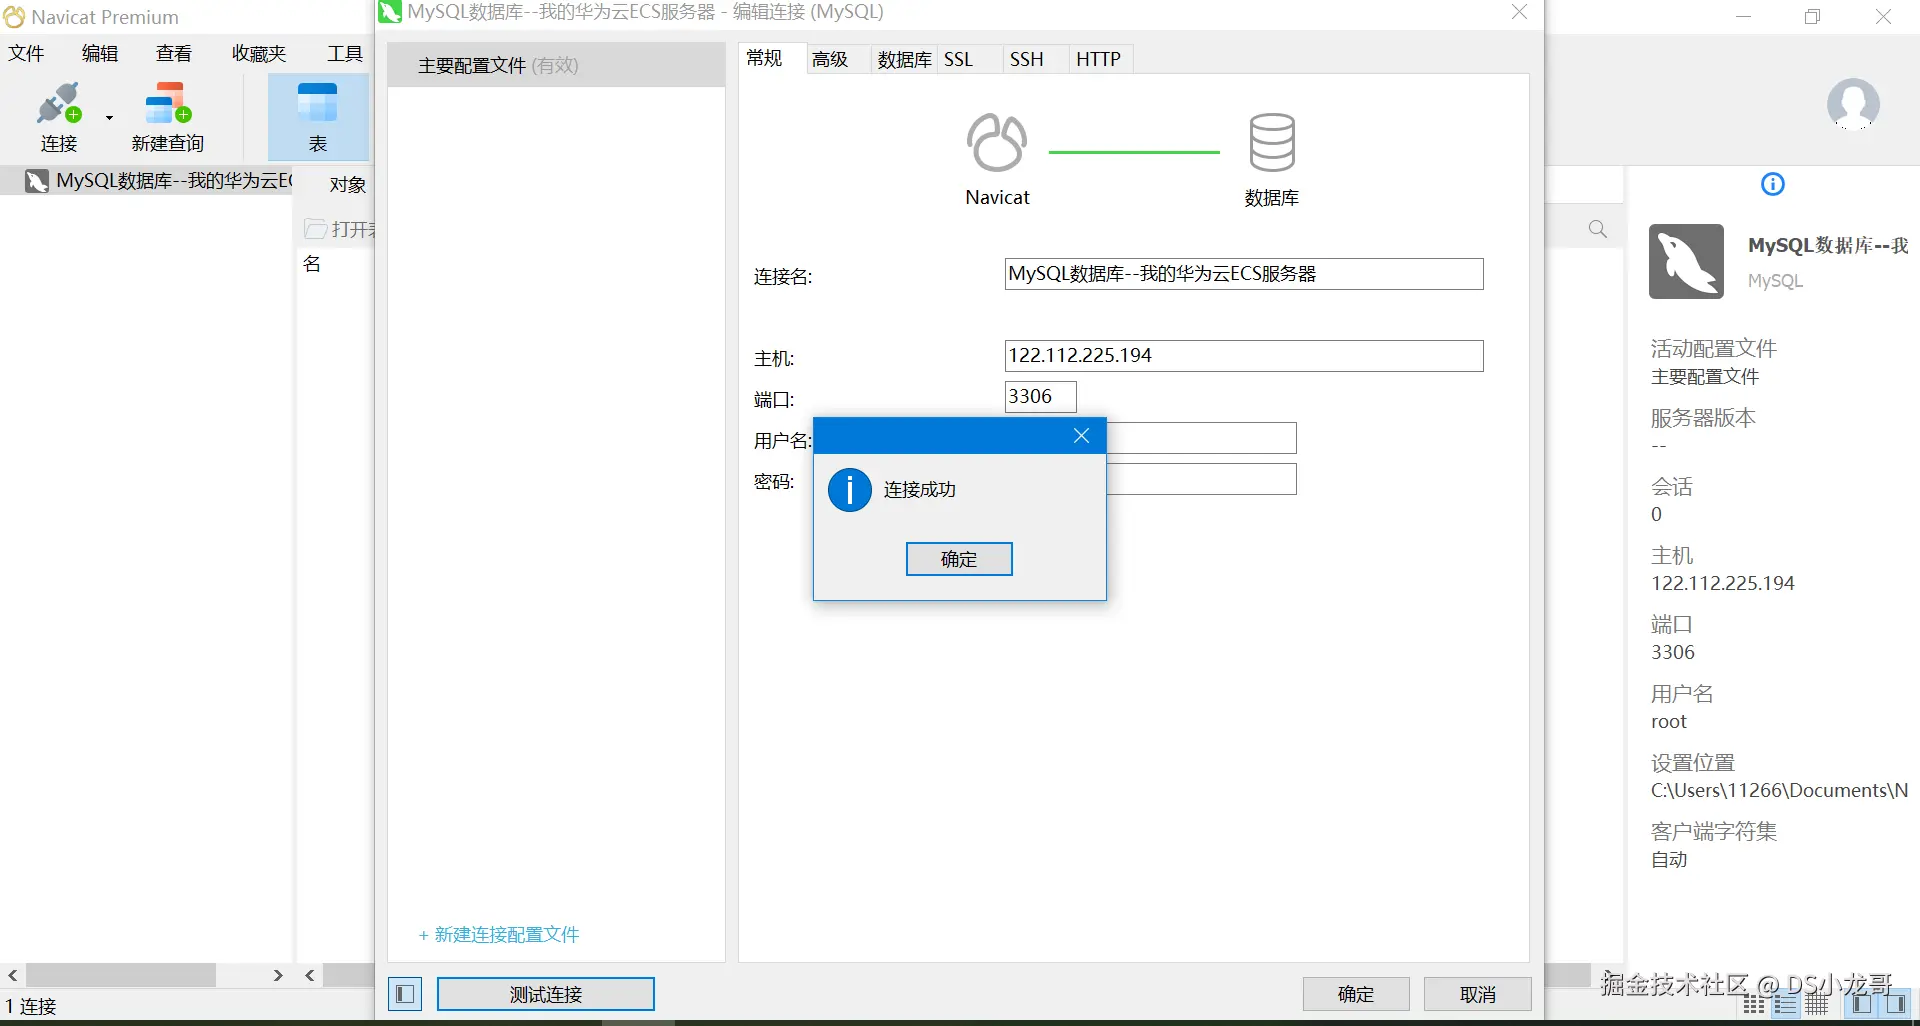
Task: Click the 端口 input field
Action: pos(1041,397)
